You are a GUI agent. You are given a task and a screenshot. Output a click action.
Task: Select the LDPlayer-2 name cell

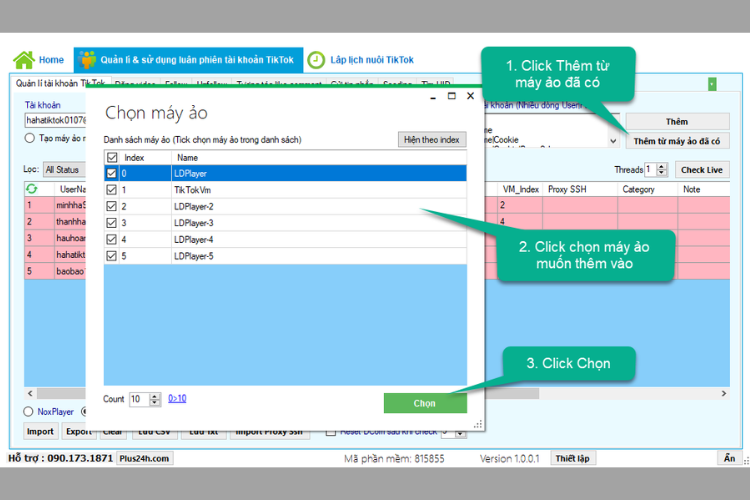point(319,206)
